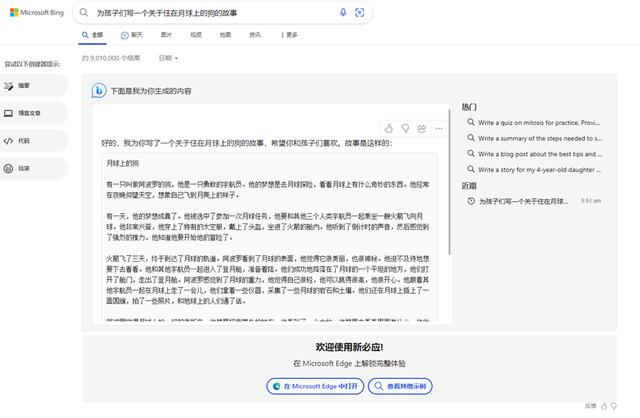Click in the Bing search input field
This screenshot has height=418, width=640.
[x=210, y=13]
